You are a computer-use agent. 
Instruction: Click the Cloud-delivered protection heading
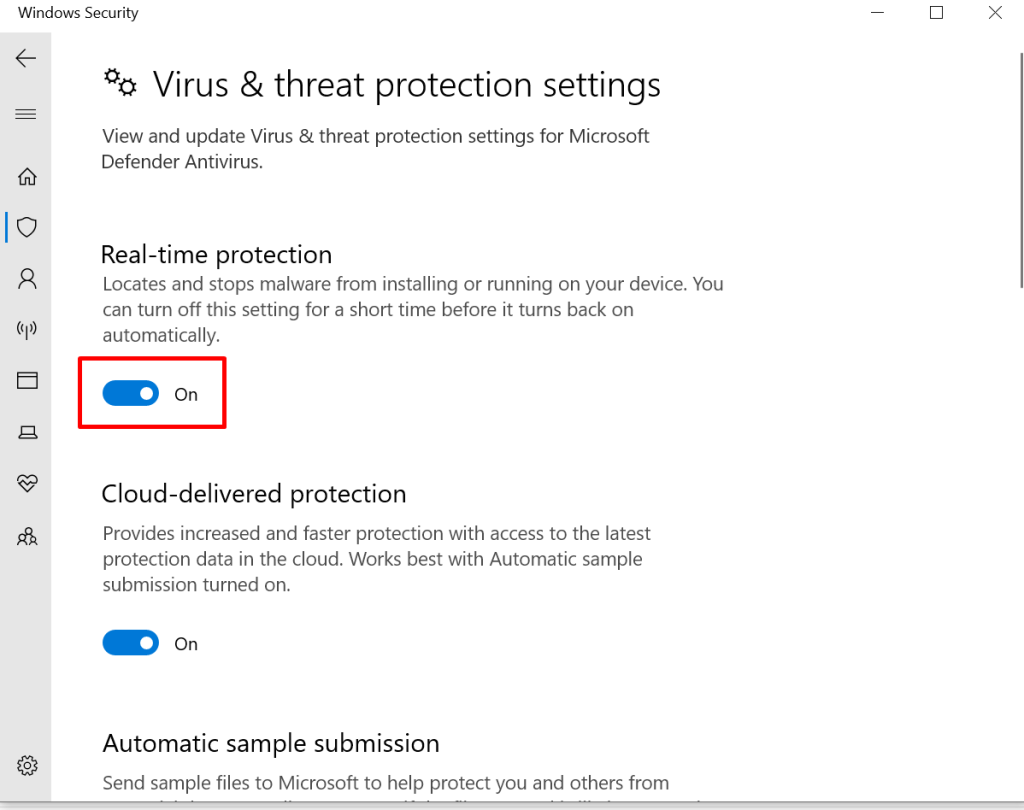[253, 494]
